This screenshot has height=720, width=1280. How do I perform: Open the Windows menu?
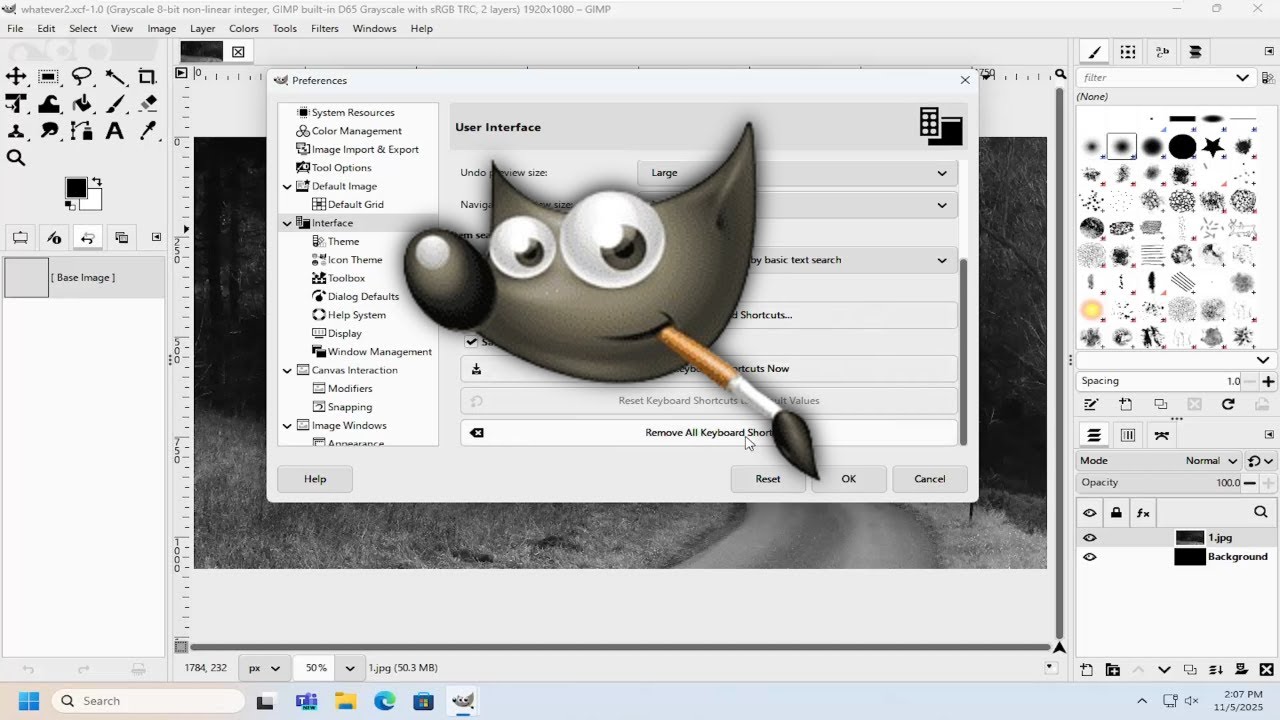point(374,28)
